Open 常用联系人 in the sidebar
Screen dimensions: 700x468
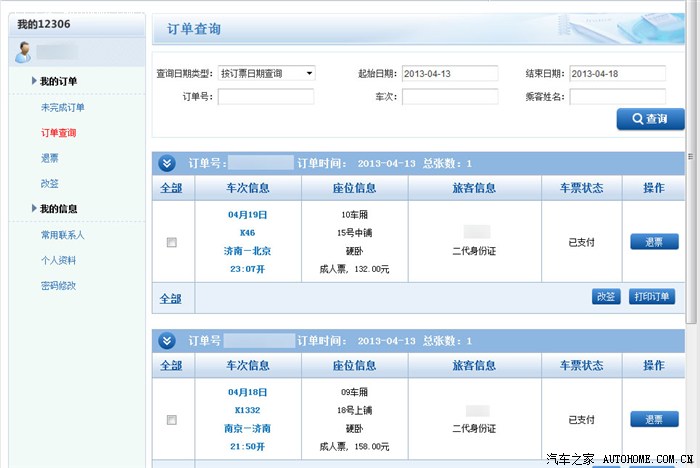tap(62, 235)
